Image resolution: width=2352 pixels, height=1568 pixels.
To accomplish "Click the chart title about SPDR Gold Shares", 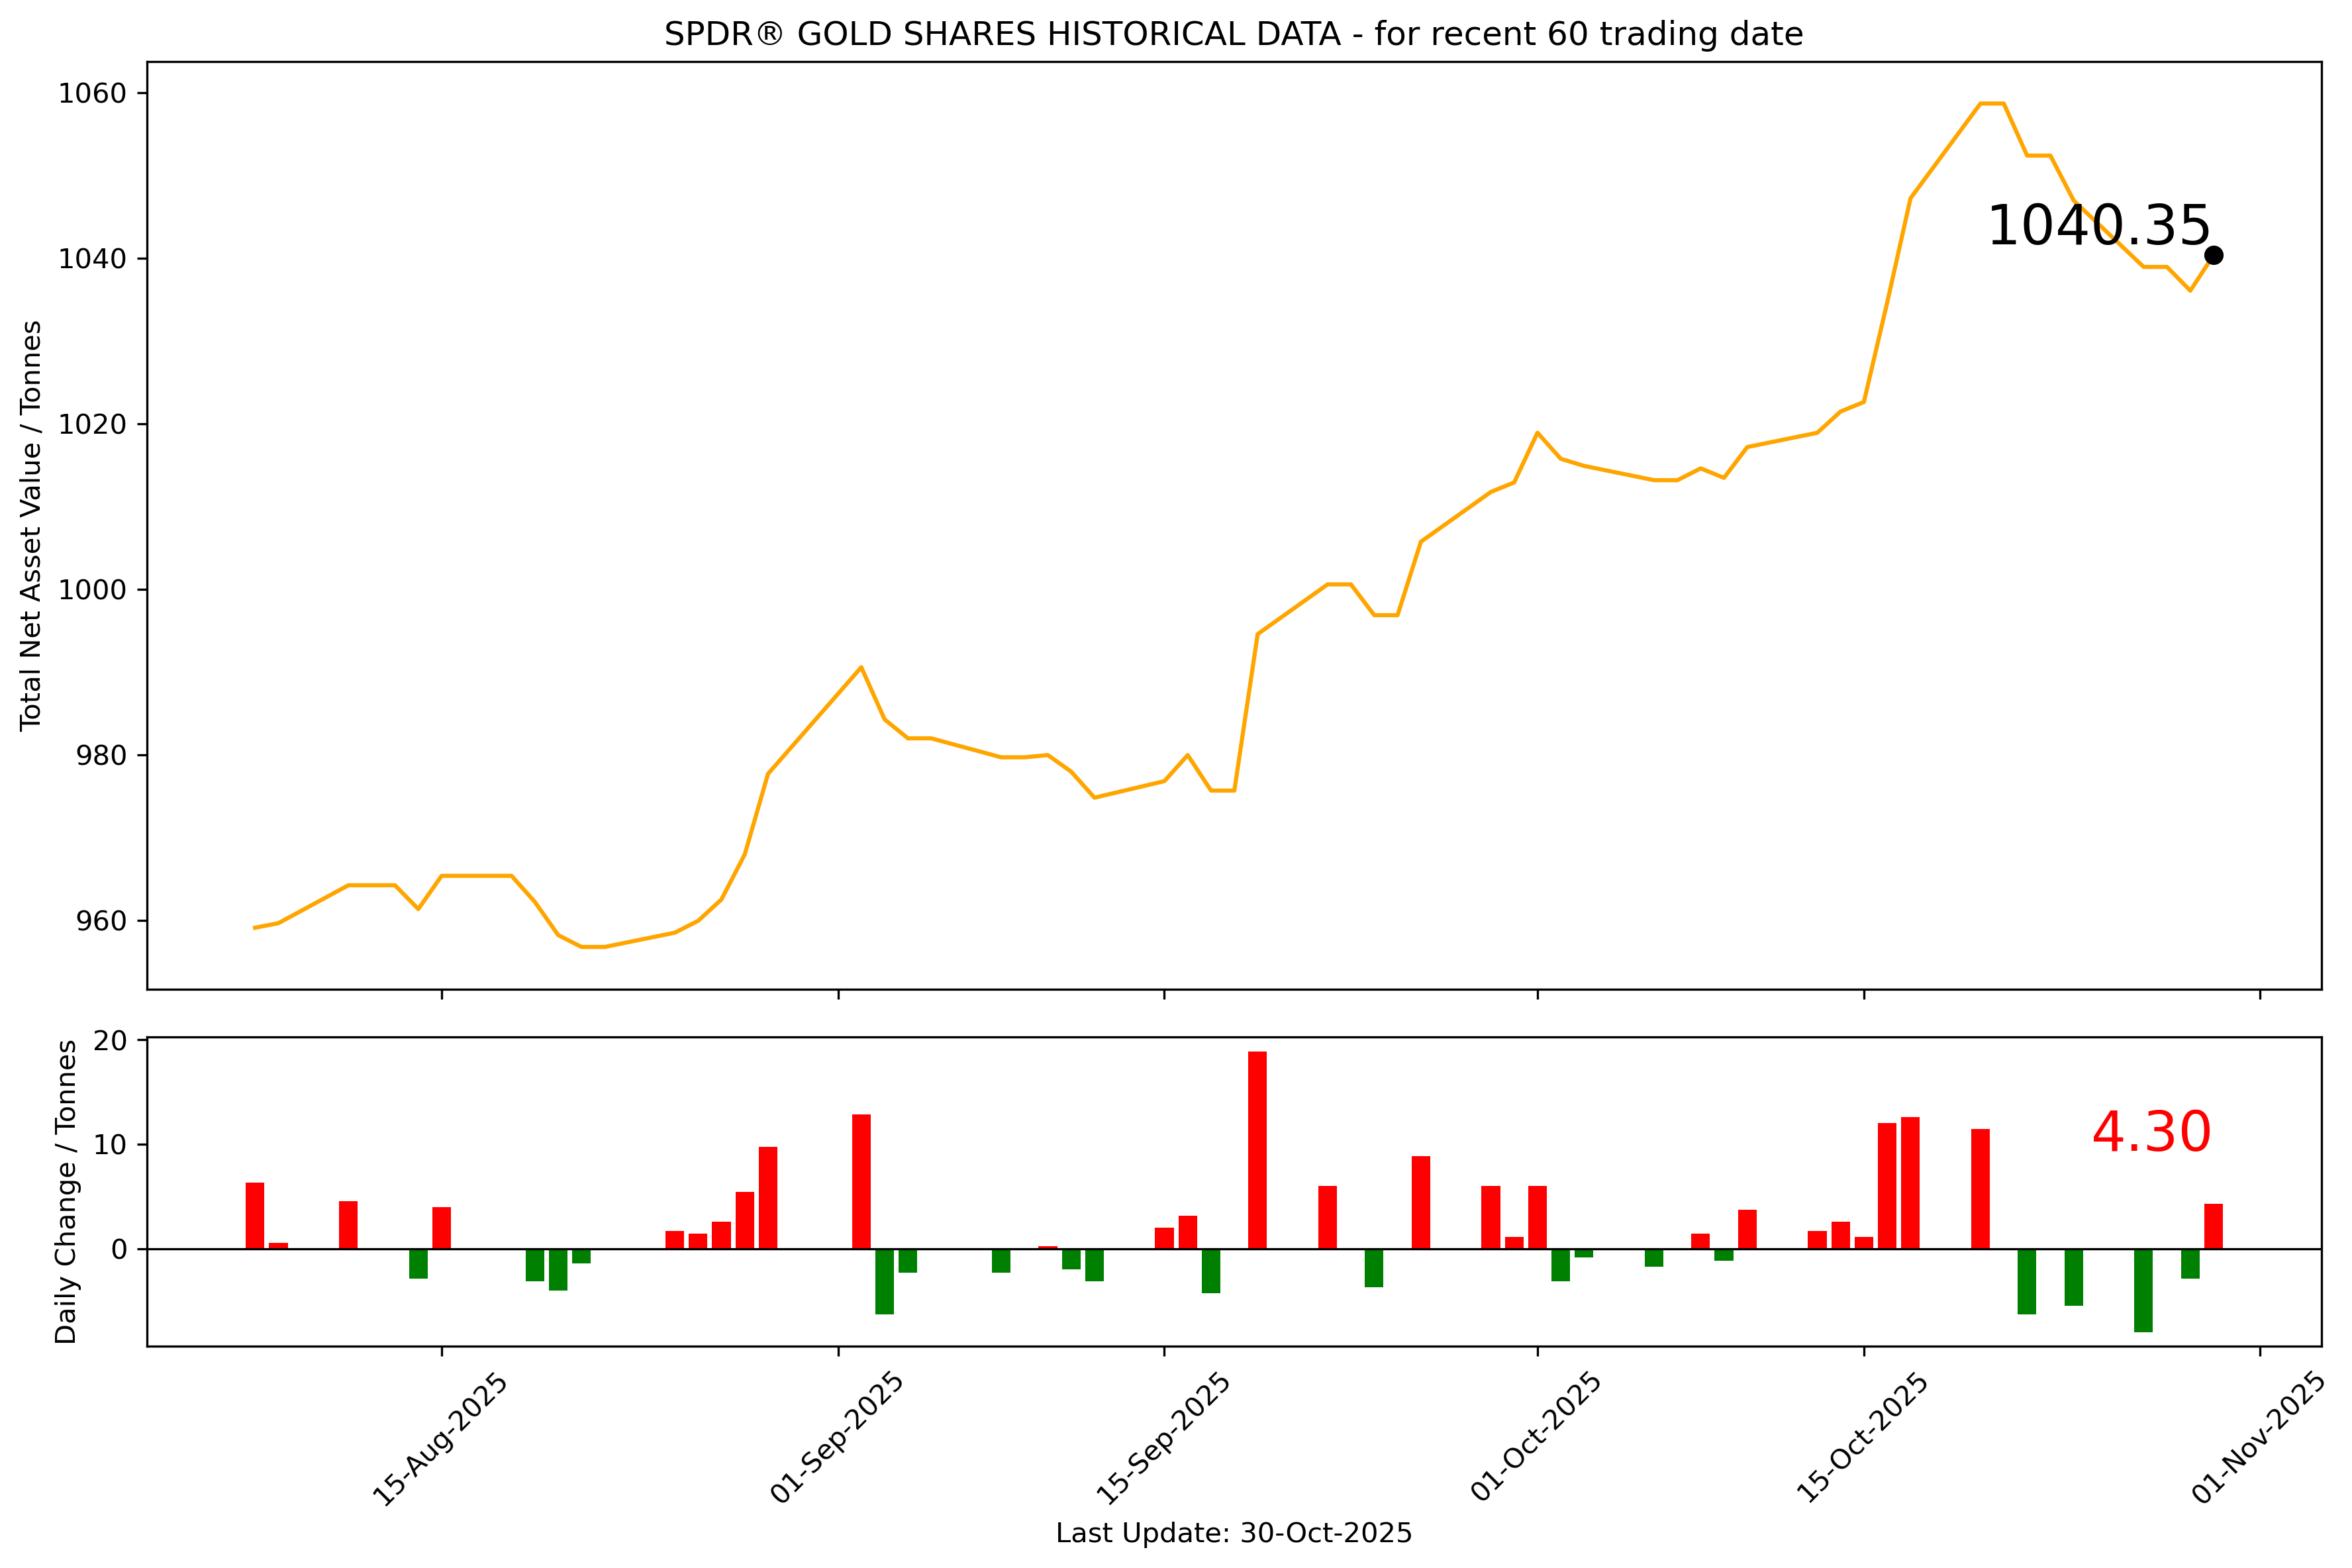I will tap(1233, 34).
